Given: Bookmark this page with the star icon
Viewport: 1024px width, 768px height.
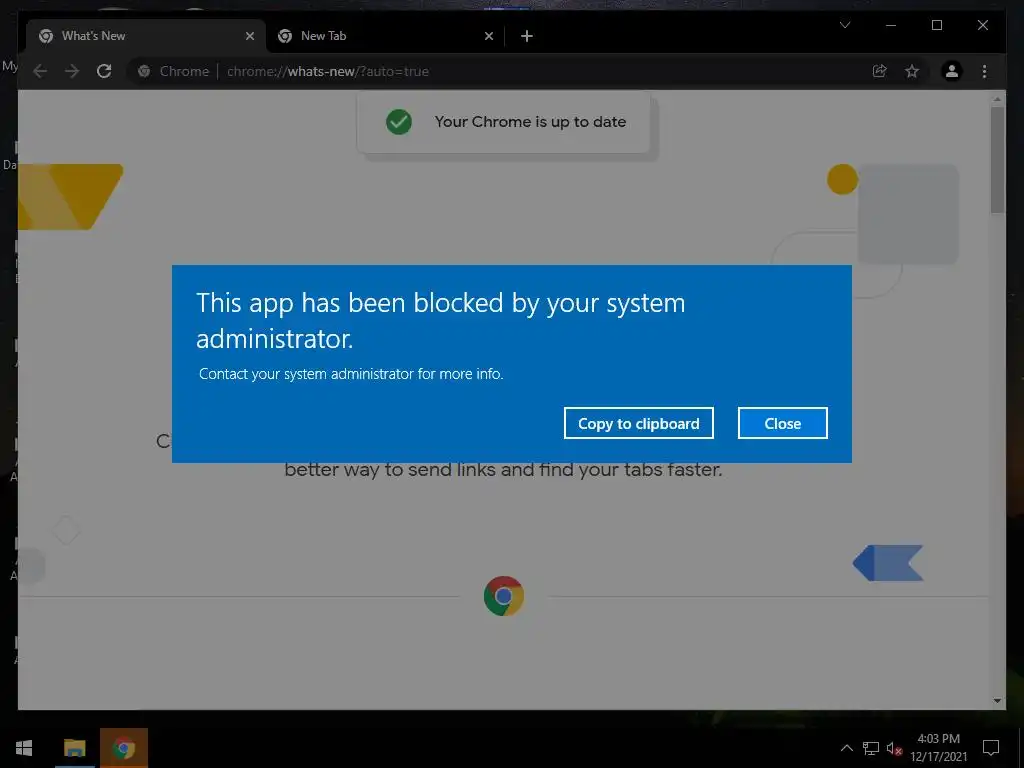Looking at the screenshot, I should tap(912, 71).
